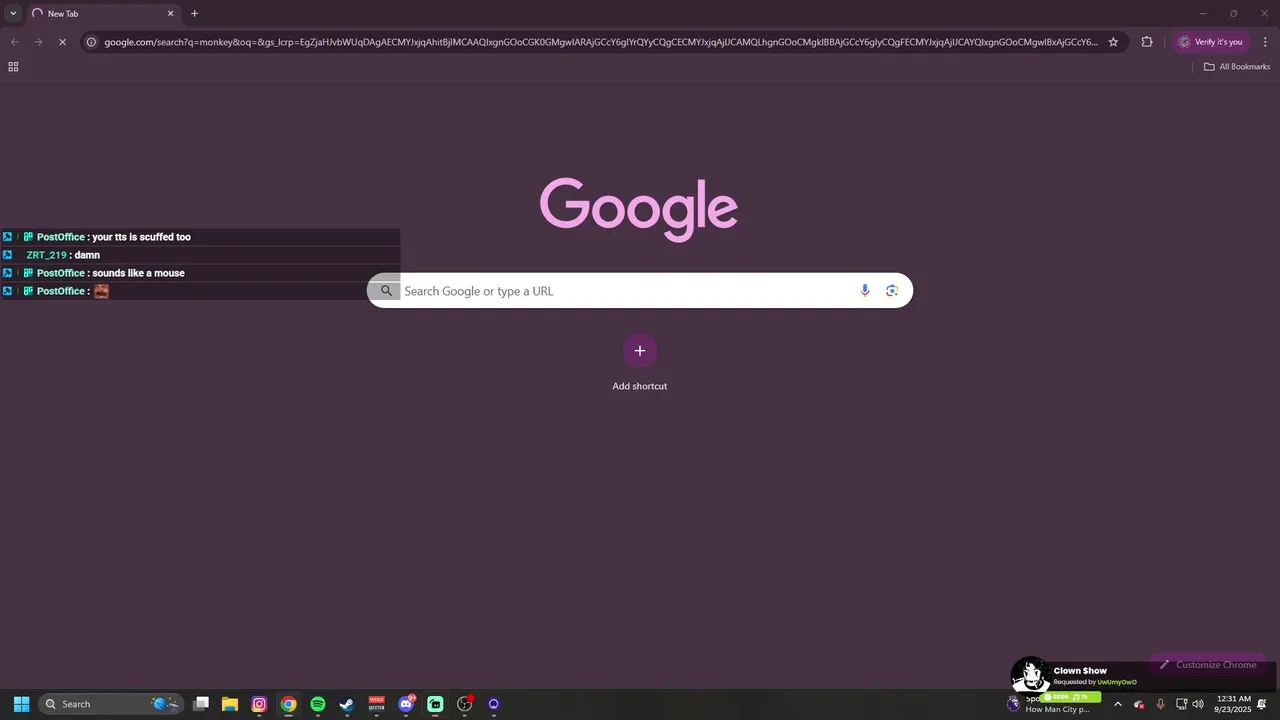The width and height of the screenshot is (1280, 720).
Task: View site information icon in address bar
Action: coord(91,42)
